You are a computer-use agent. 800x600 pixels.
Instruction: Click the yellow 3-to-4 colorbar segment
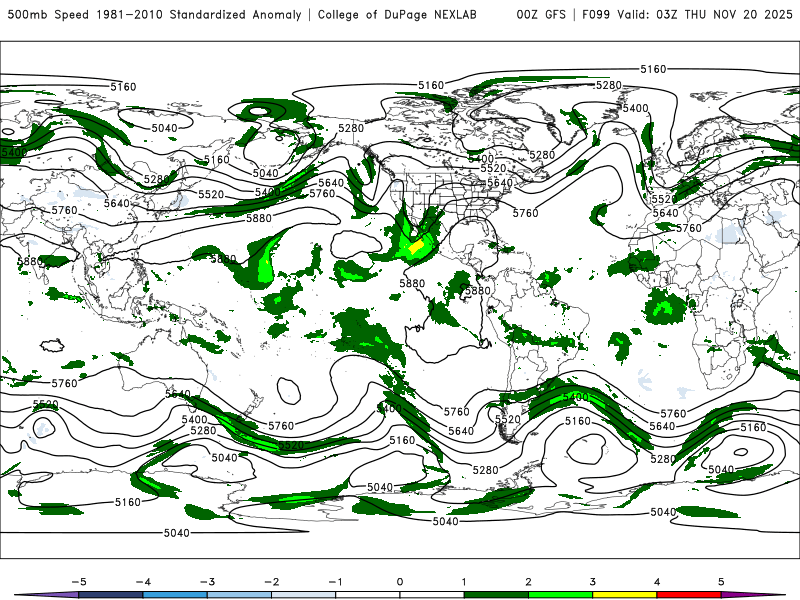tap(624, 595)
